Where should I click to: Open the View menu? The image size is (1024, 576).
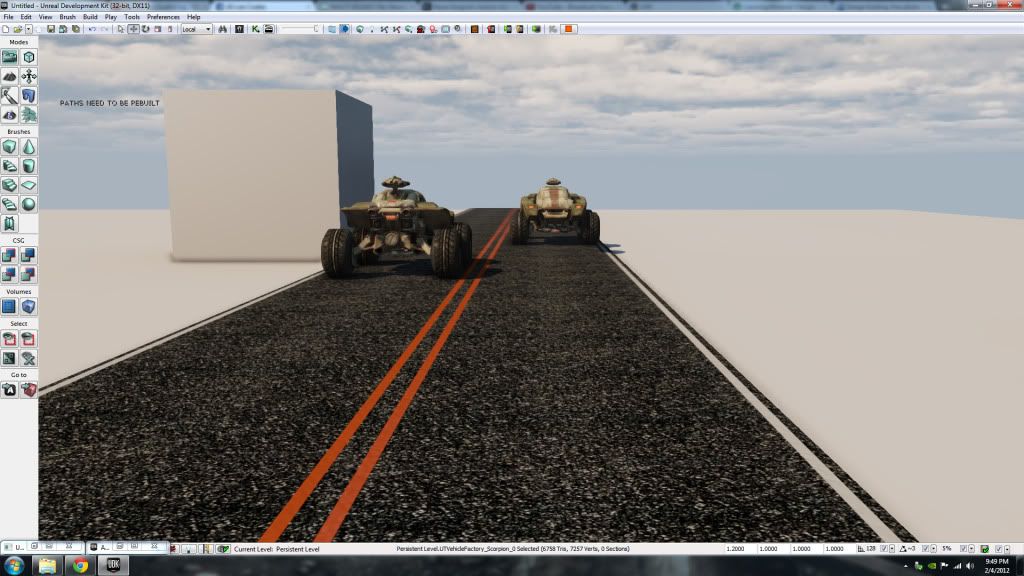(46, 17)
